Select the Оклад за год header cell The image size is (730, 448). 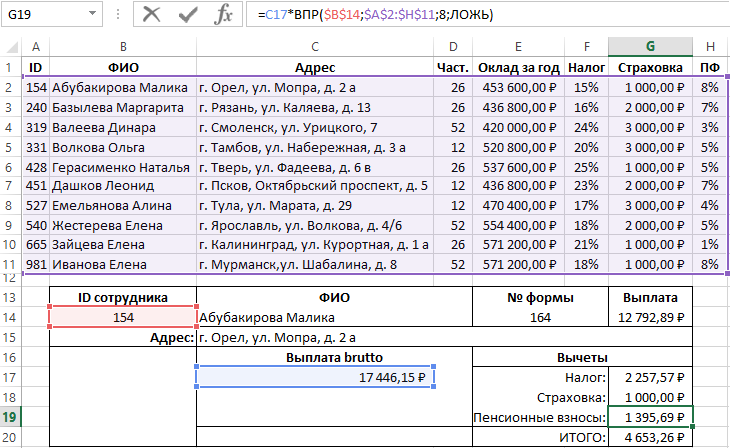519,67
